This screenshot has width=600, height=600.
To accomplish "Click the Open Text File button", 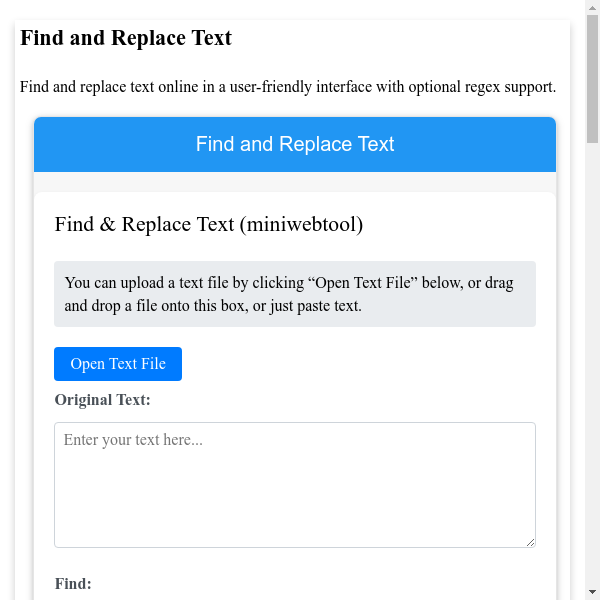I will [x=118, y=364].
